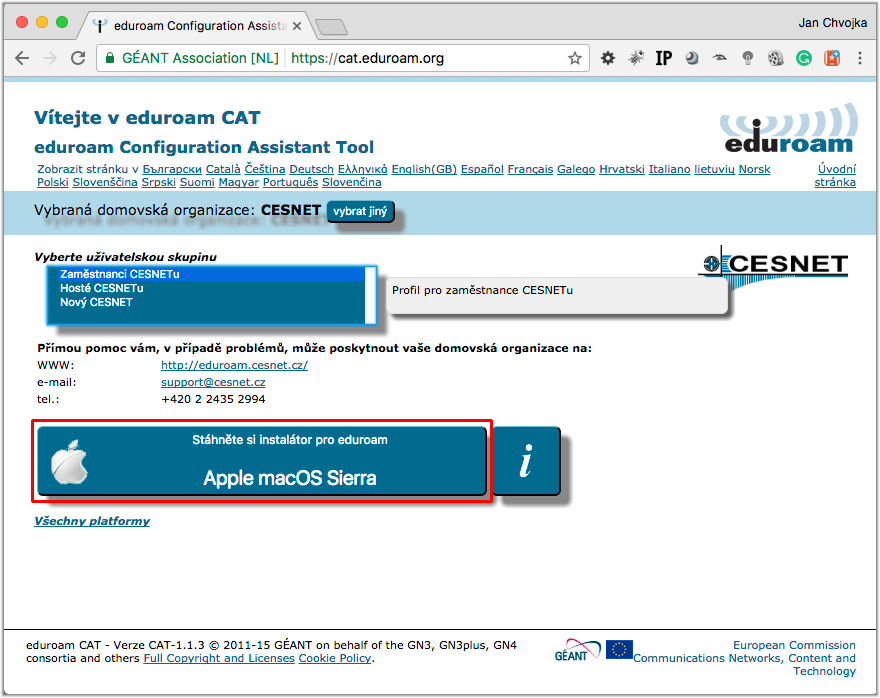This screenshot has height=698, width=880.
Task: Select Hosté CESNETu user group
Action: click(212, 288)
